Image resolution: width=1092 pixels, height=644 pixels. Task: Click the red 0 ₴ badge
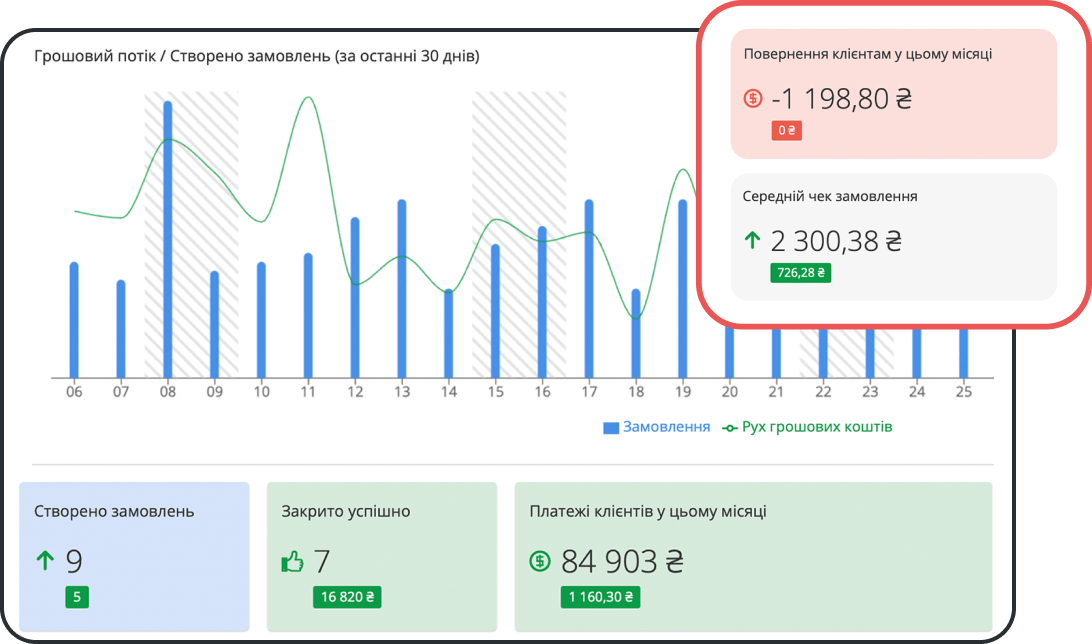pos(786,130)
